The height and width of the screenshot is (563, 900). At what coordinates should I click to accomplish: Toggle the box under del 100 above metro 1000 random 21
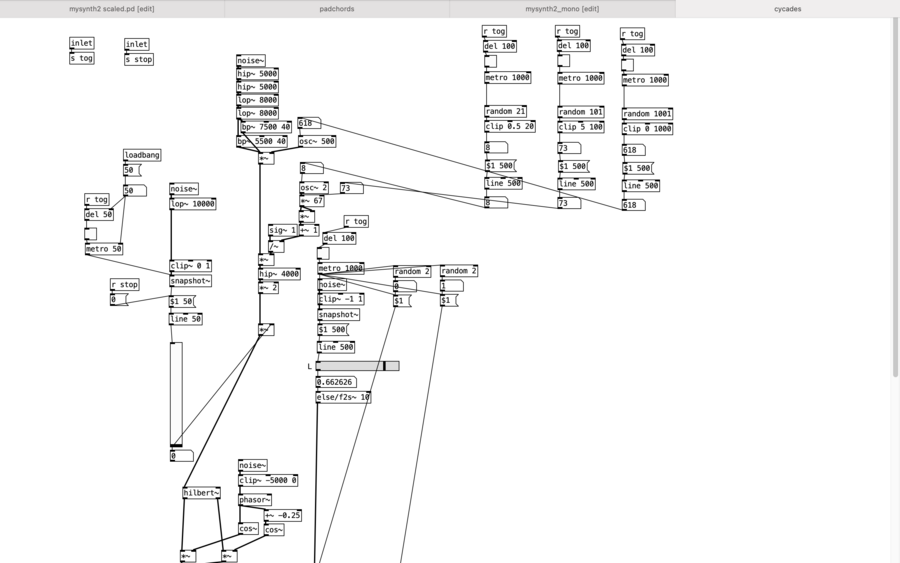[490, 61]
